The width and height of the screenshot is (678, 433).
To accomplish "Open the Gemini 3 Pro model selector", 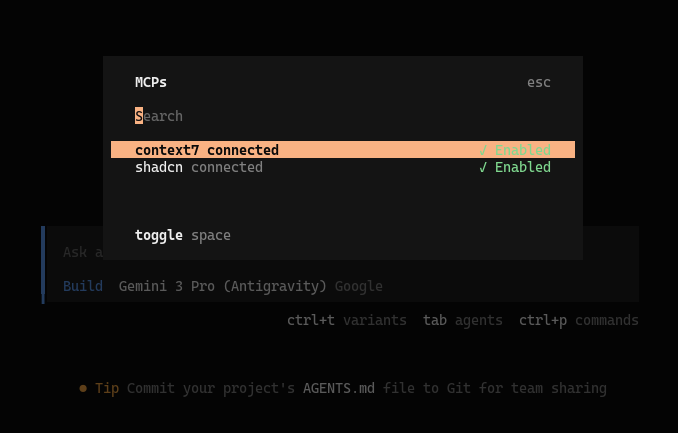I will [x=222, y=286].
